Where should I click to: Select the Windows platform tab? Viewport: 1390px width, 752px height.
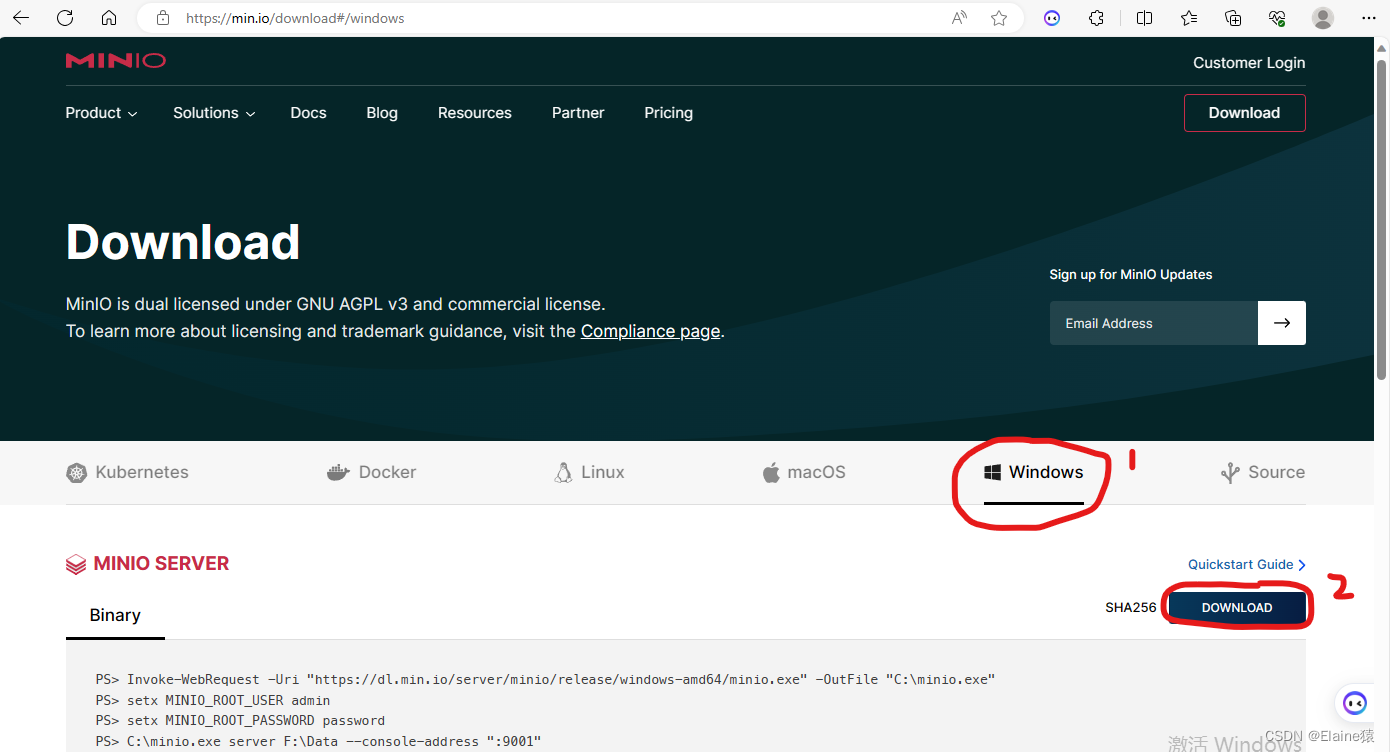click(1034, 472)
